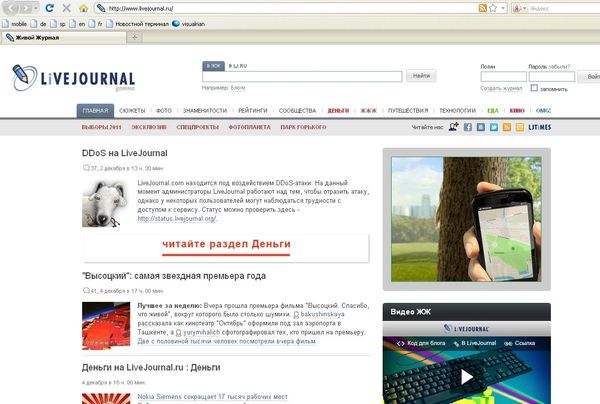This screenshot has height=404, width=600.
Task: Open the 'ВЫБОРЫ 2011' submenu link
Action: (x=101, y=127)
